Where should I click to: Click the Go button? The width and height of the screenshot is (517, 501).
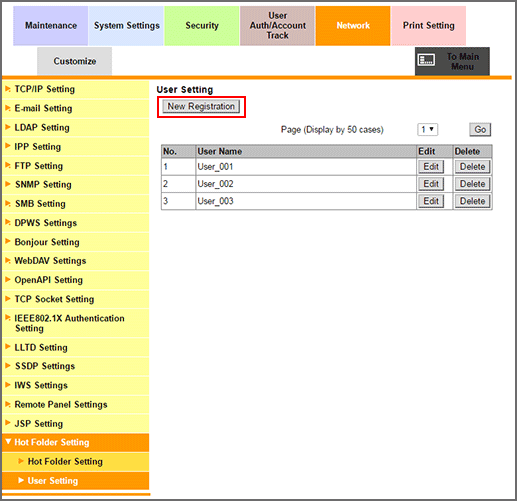tap(480, 129)
